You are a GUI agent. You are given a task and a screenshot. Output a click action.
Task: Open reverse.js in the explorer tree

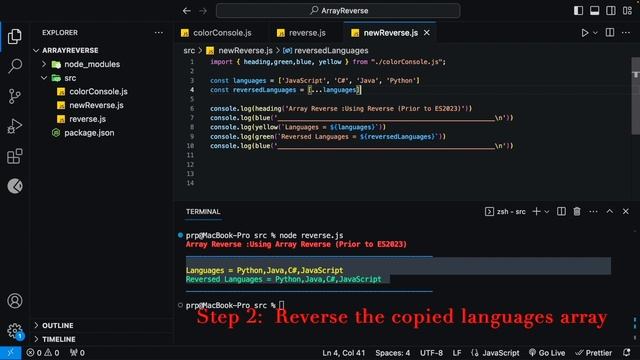tap(102, 119)
